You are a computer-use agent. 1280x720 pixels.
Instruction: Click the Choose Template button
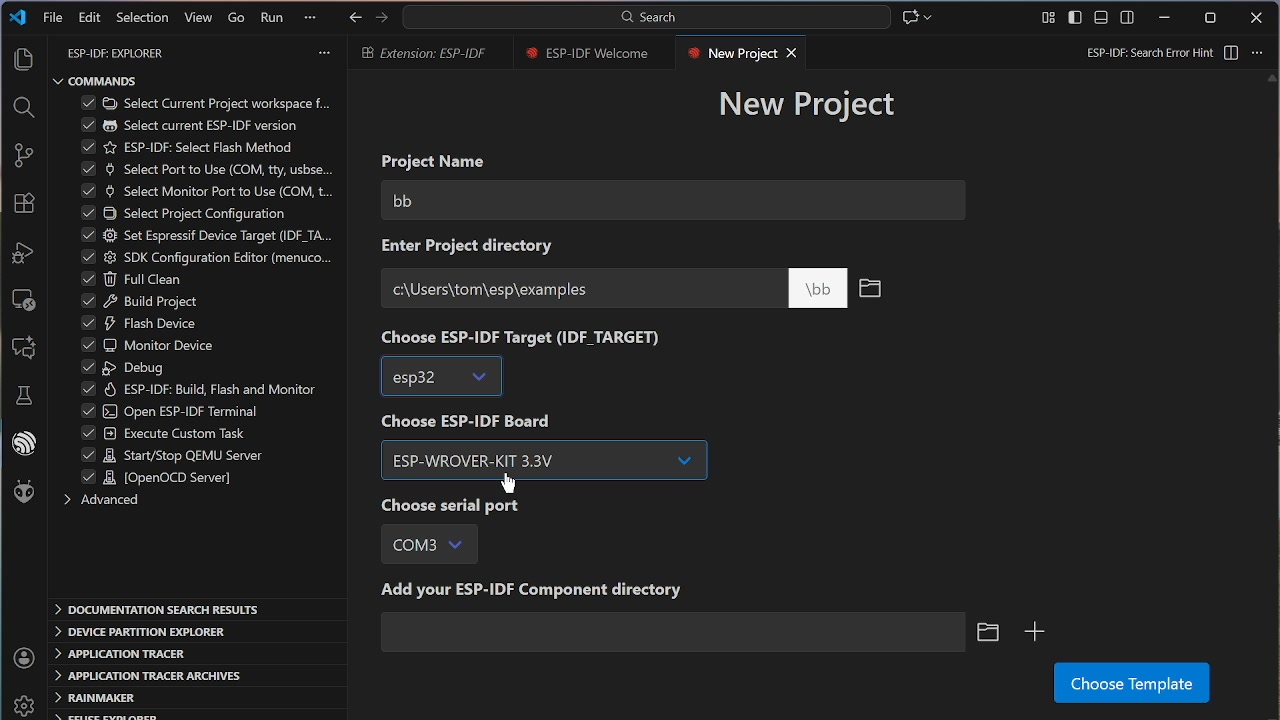1131,684
